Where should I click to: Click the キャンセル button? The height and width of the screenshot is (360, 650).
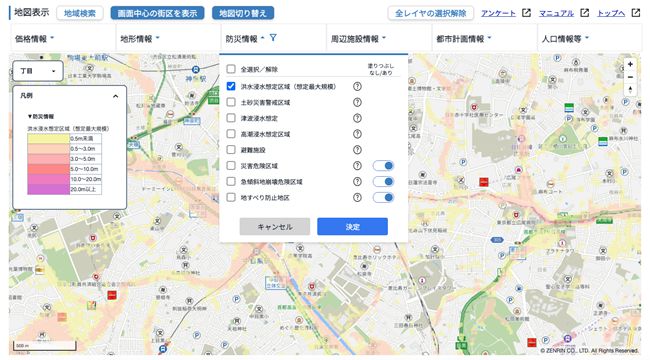point(274,226)
